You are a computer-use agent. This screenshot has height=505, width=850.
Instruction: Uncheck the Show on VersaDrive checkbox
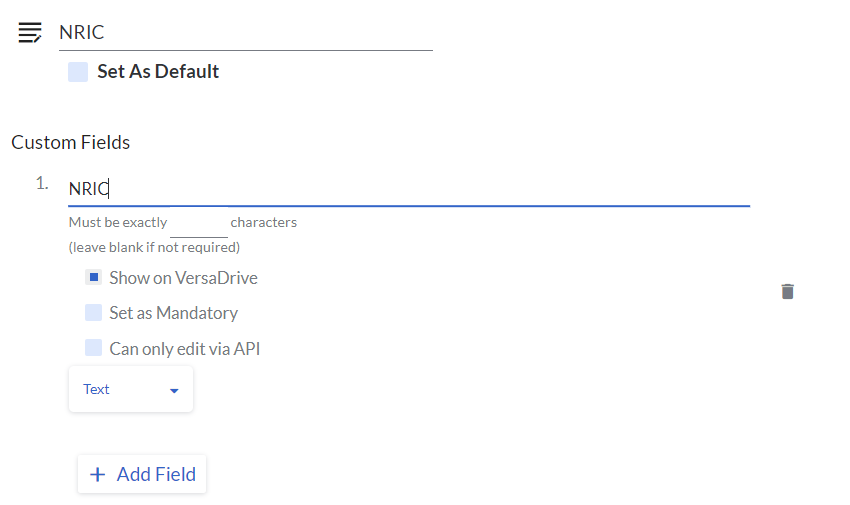(94, 277)
